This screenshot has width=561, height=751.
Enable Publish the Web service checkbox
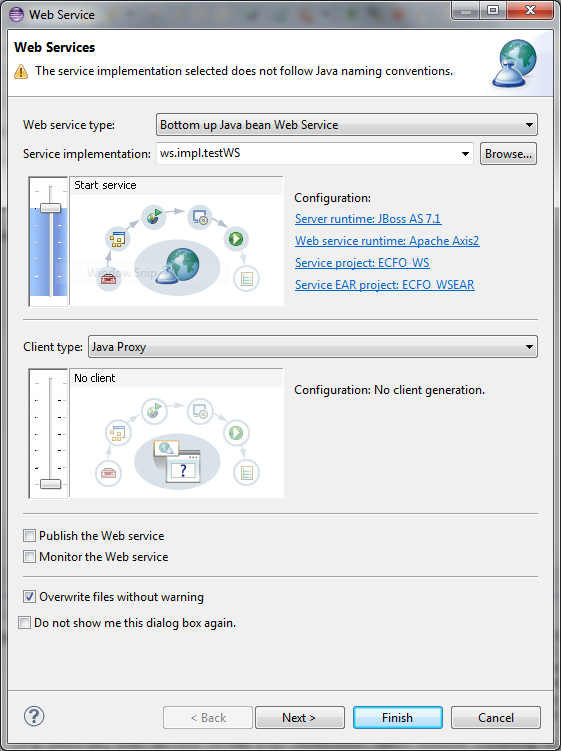(x=30, y=535)
